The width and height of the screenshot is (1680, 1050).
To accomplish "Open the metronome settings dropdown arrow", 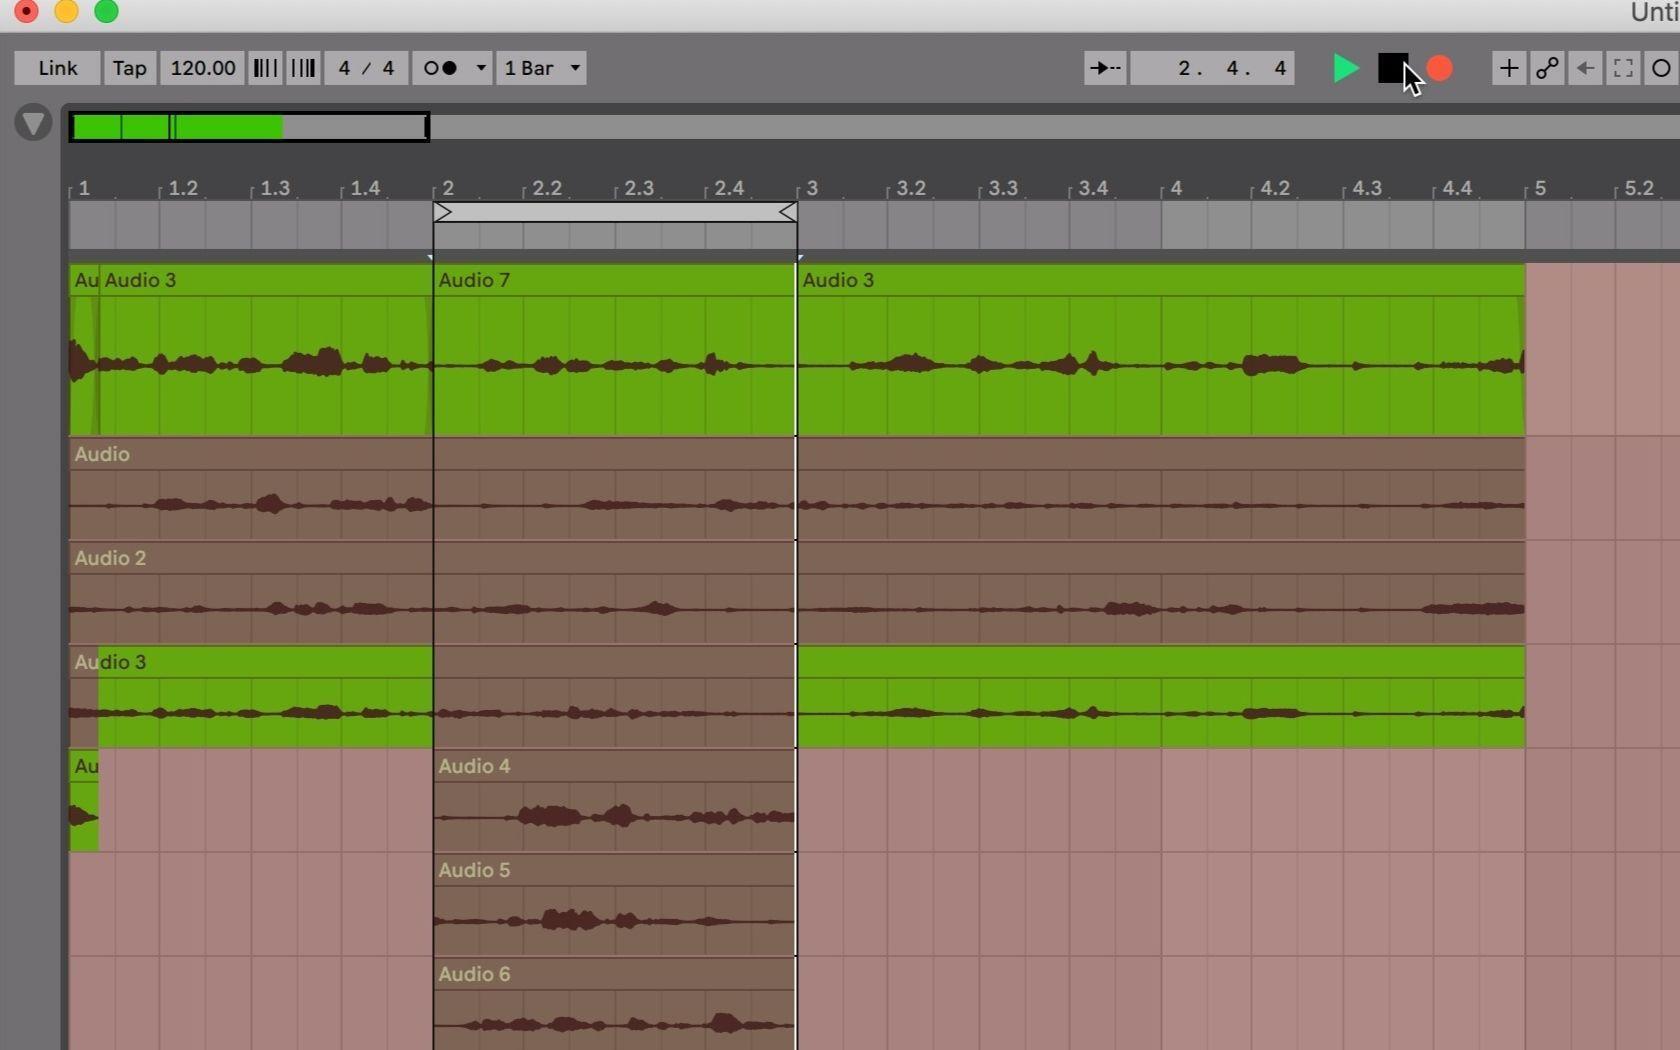I will pyautogui.click(x=480, y=68).
